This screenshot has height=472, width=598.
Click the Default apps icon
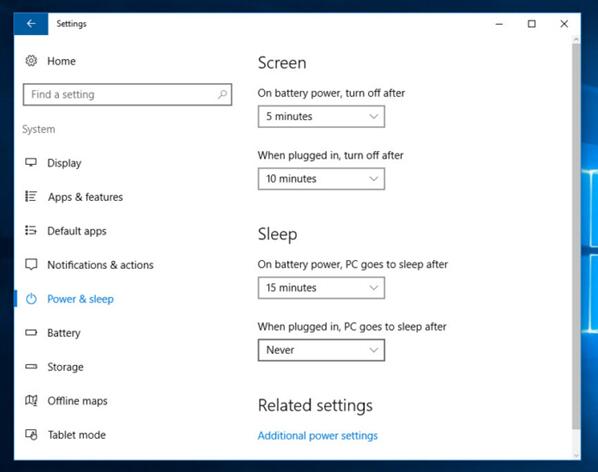pos(31,230)
